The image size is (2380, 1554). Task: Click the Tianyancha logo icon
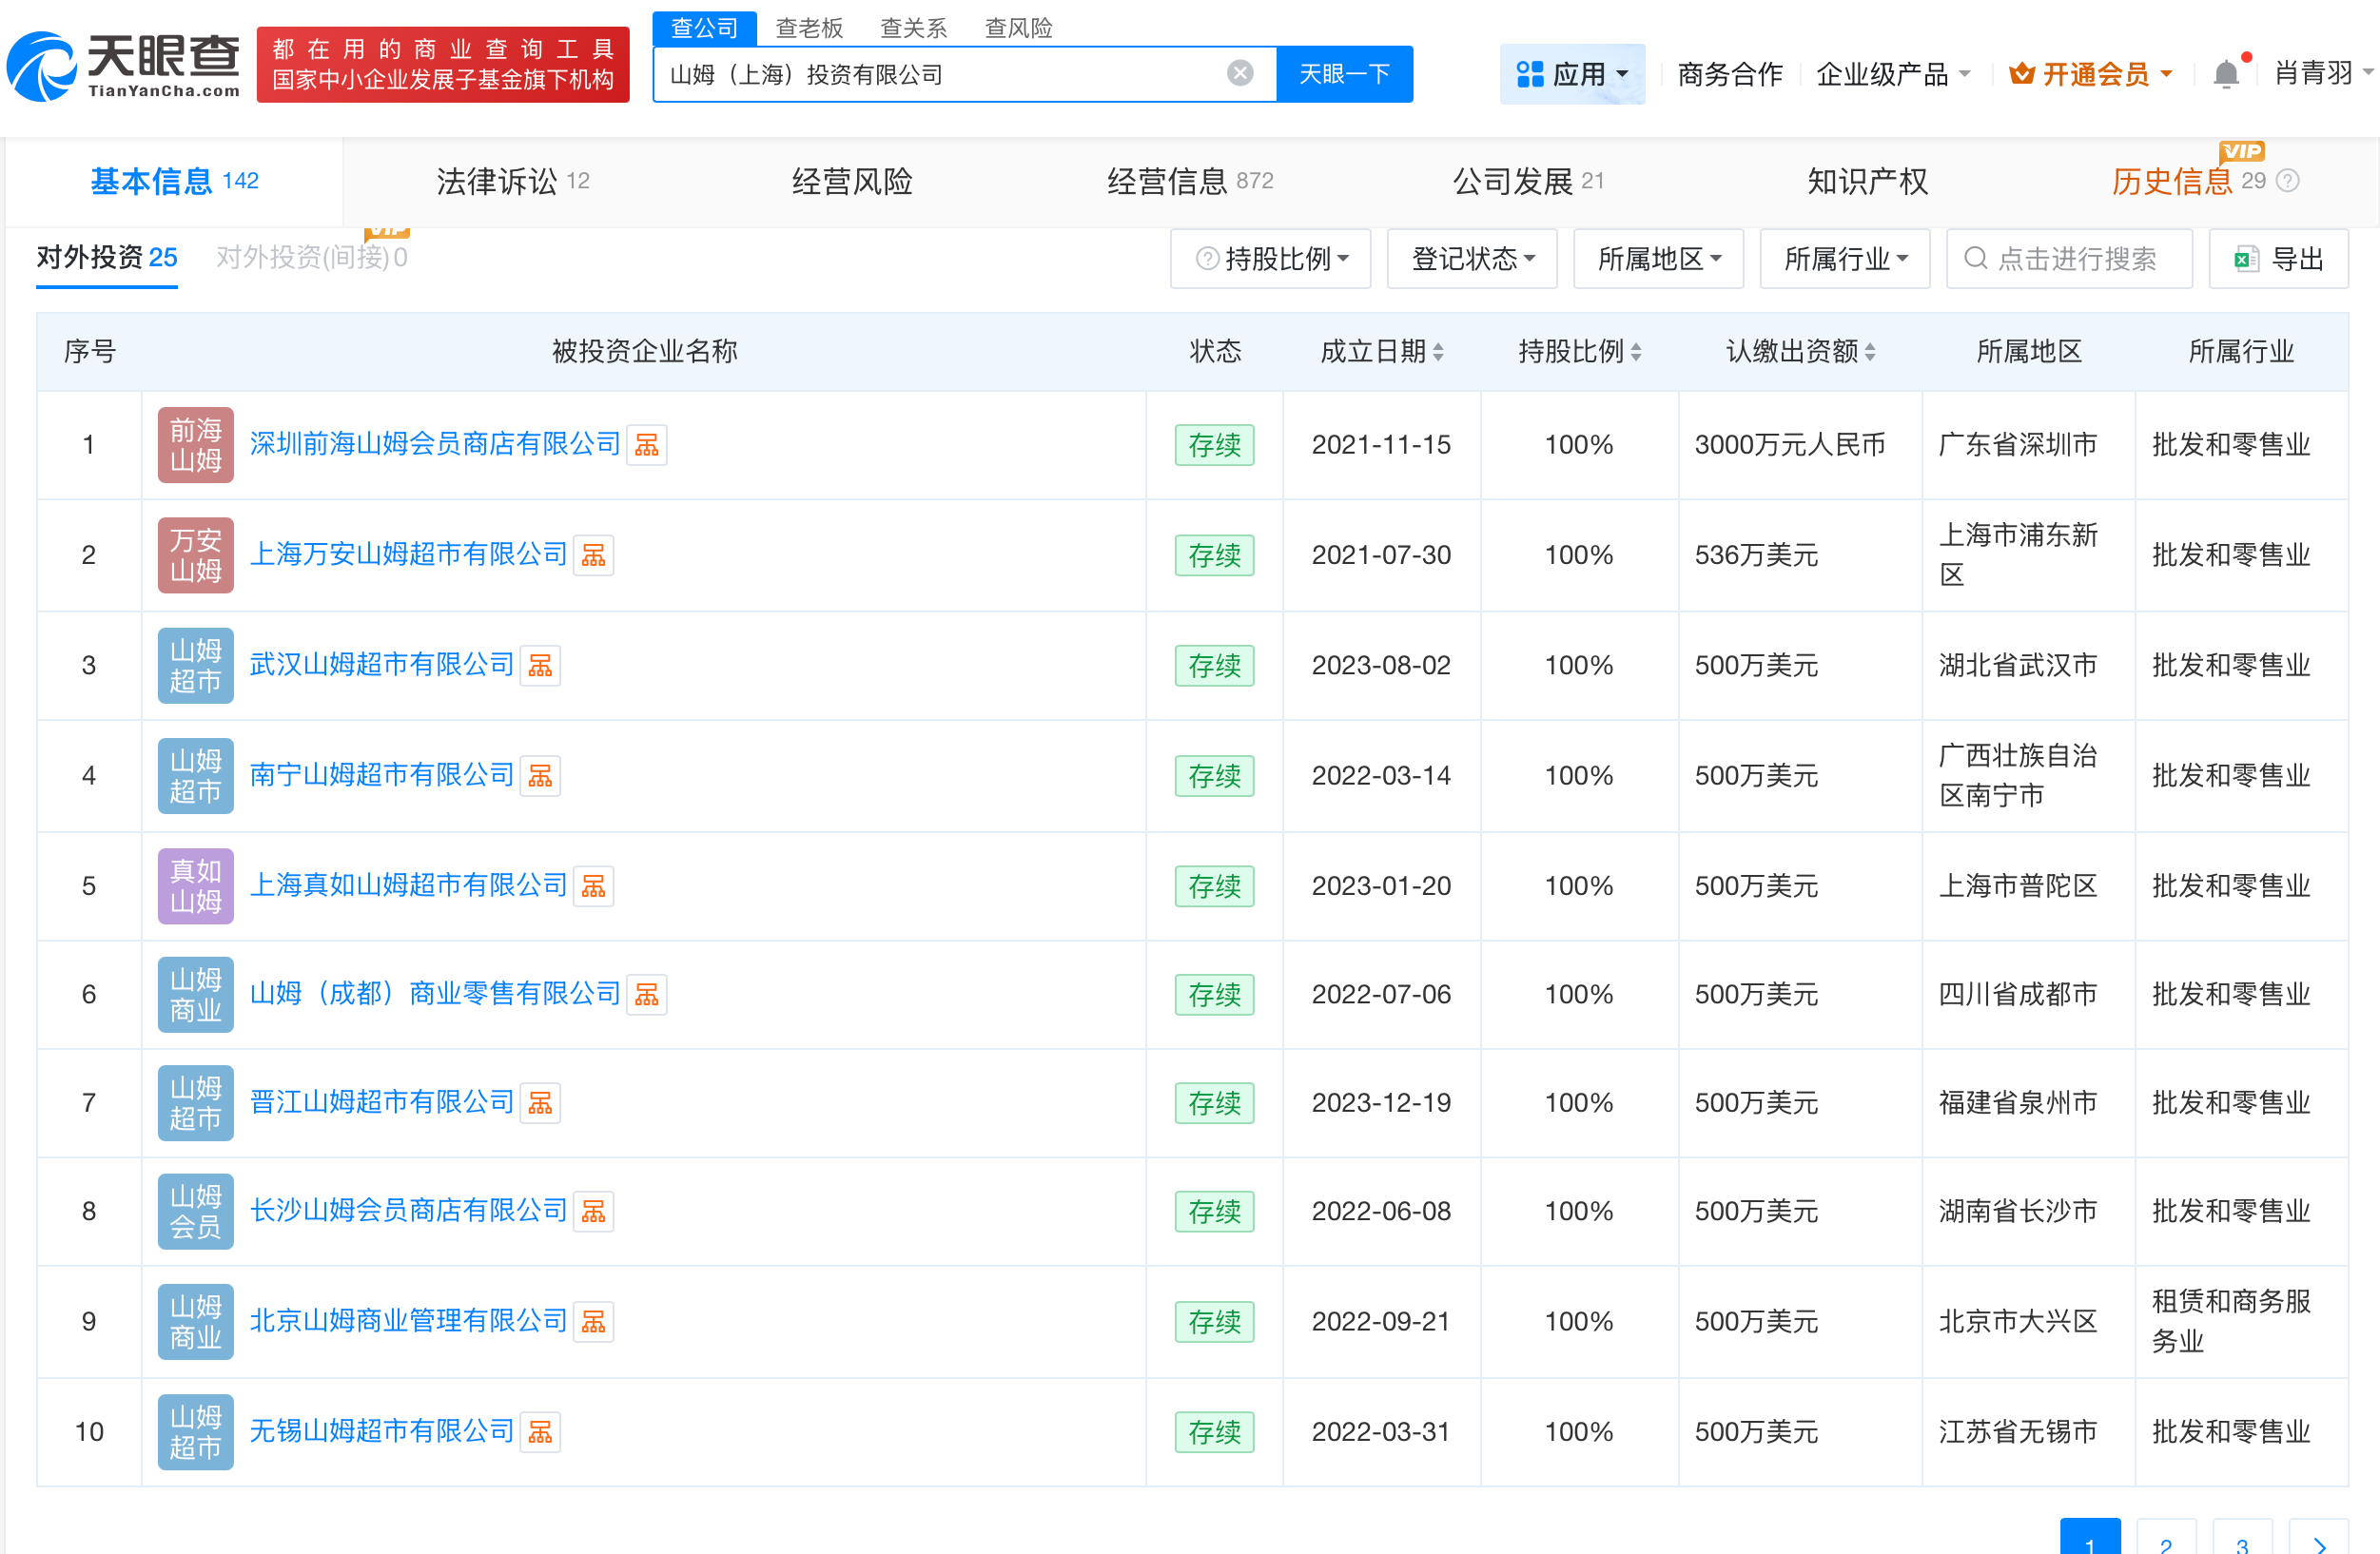(42, 66)
